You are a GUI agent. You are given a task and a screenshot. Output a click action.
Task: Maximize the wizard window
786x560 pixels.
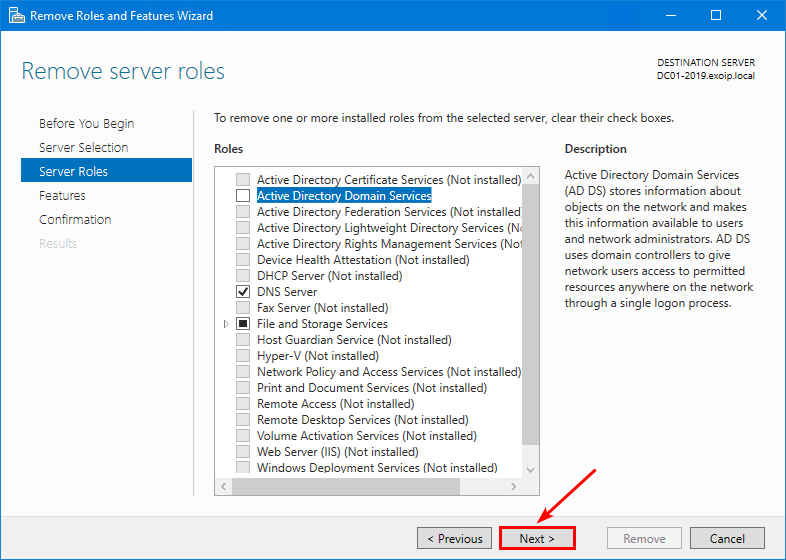716,15
